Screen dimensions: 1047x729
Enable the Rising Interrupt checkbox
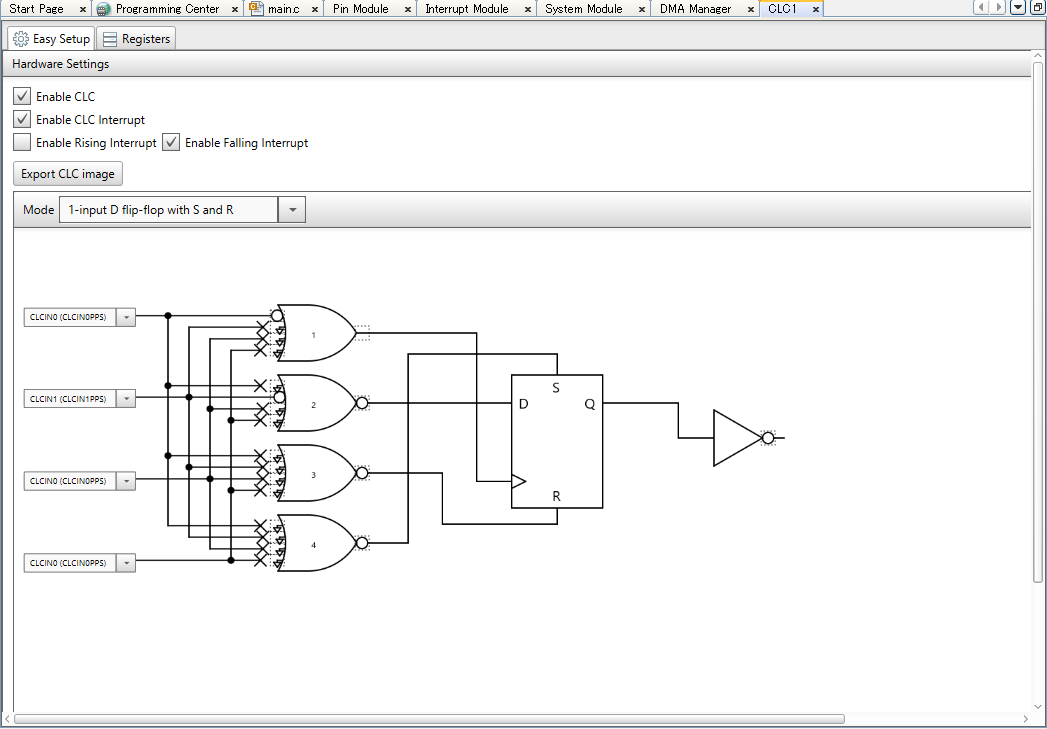tap(22, 143)
